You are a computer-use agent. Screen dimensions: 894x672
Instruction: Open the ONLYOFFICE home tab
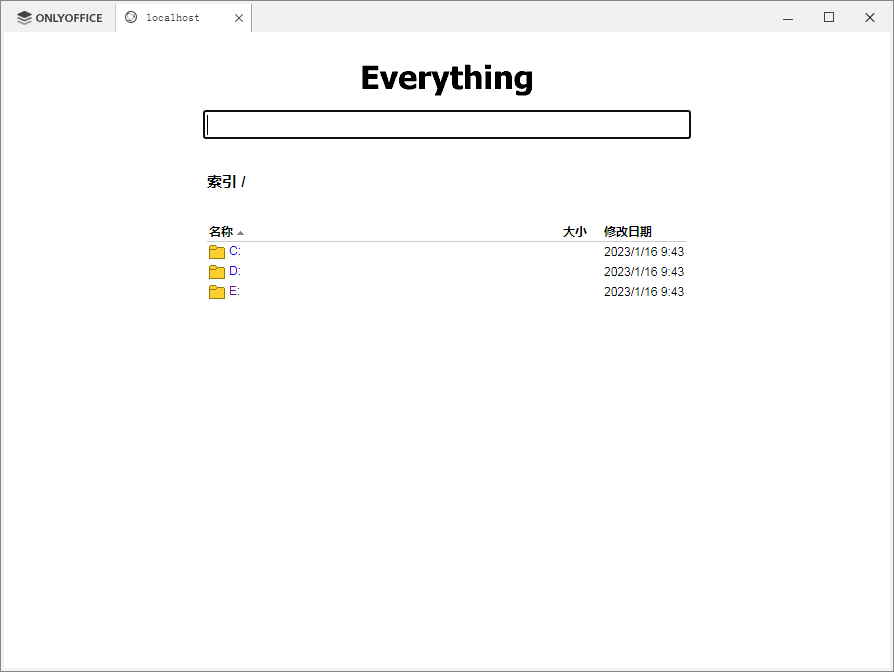59,18
